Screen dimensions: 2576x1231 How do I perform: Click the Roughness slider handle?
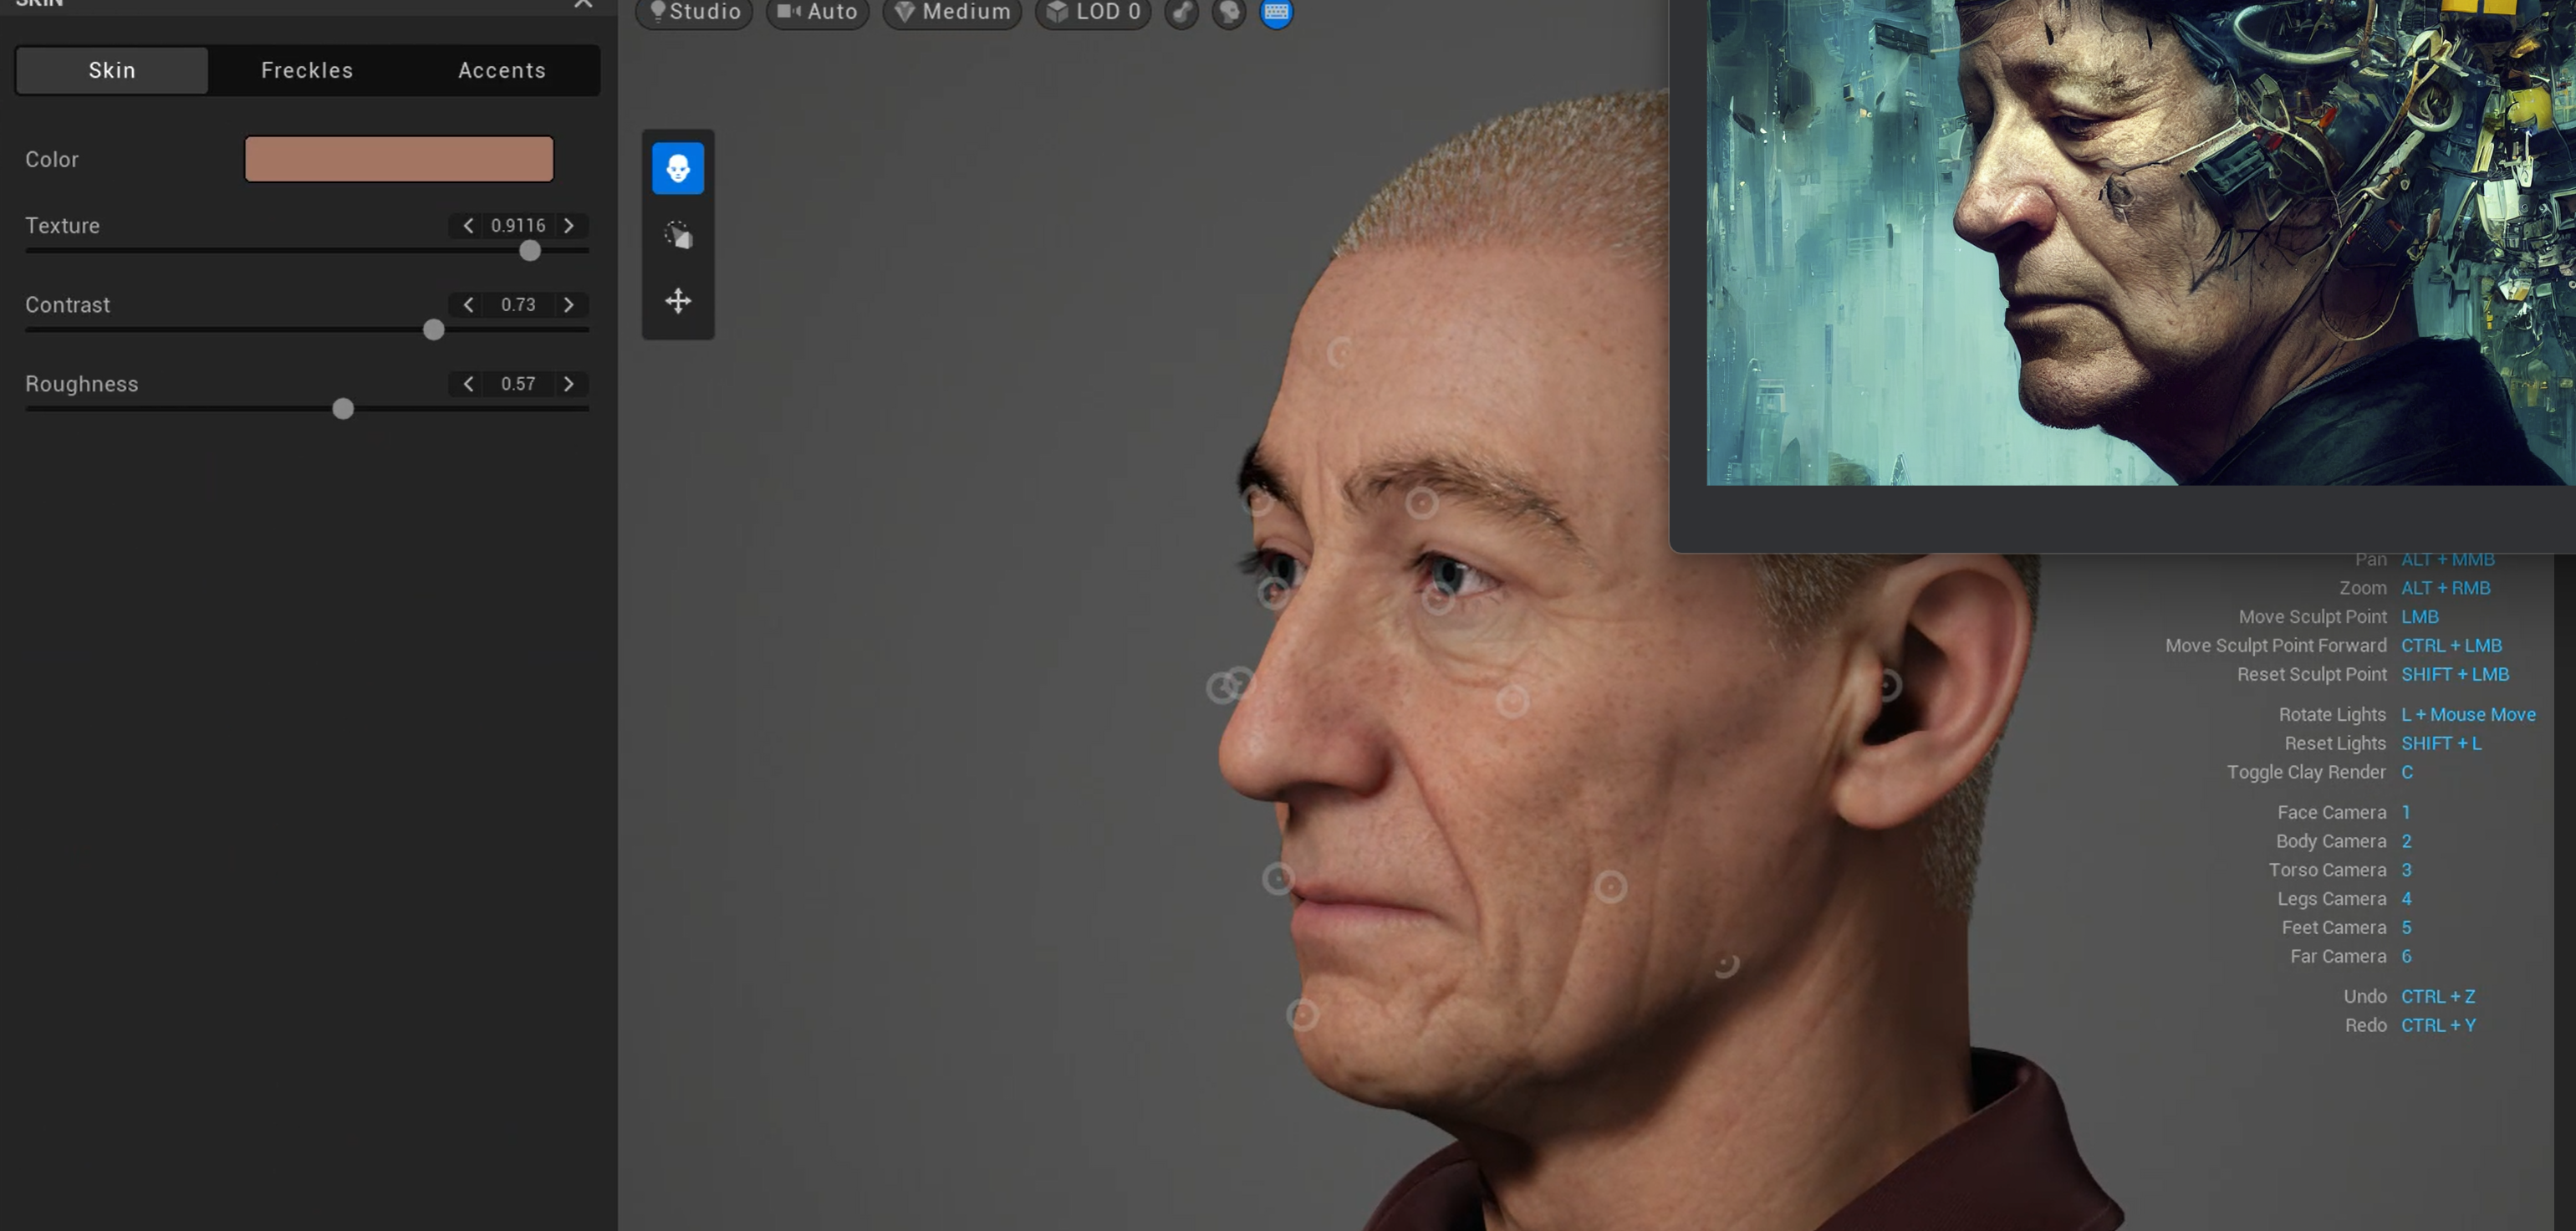click(x=343, y=409)
